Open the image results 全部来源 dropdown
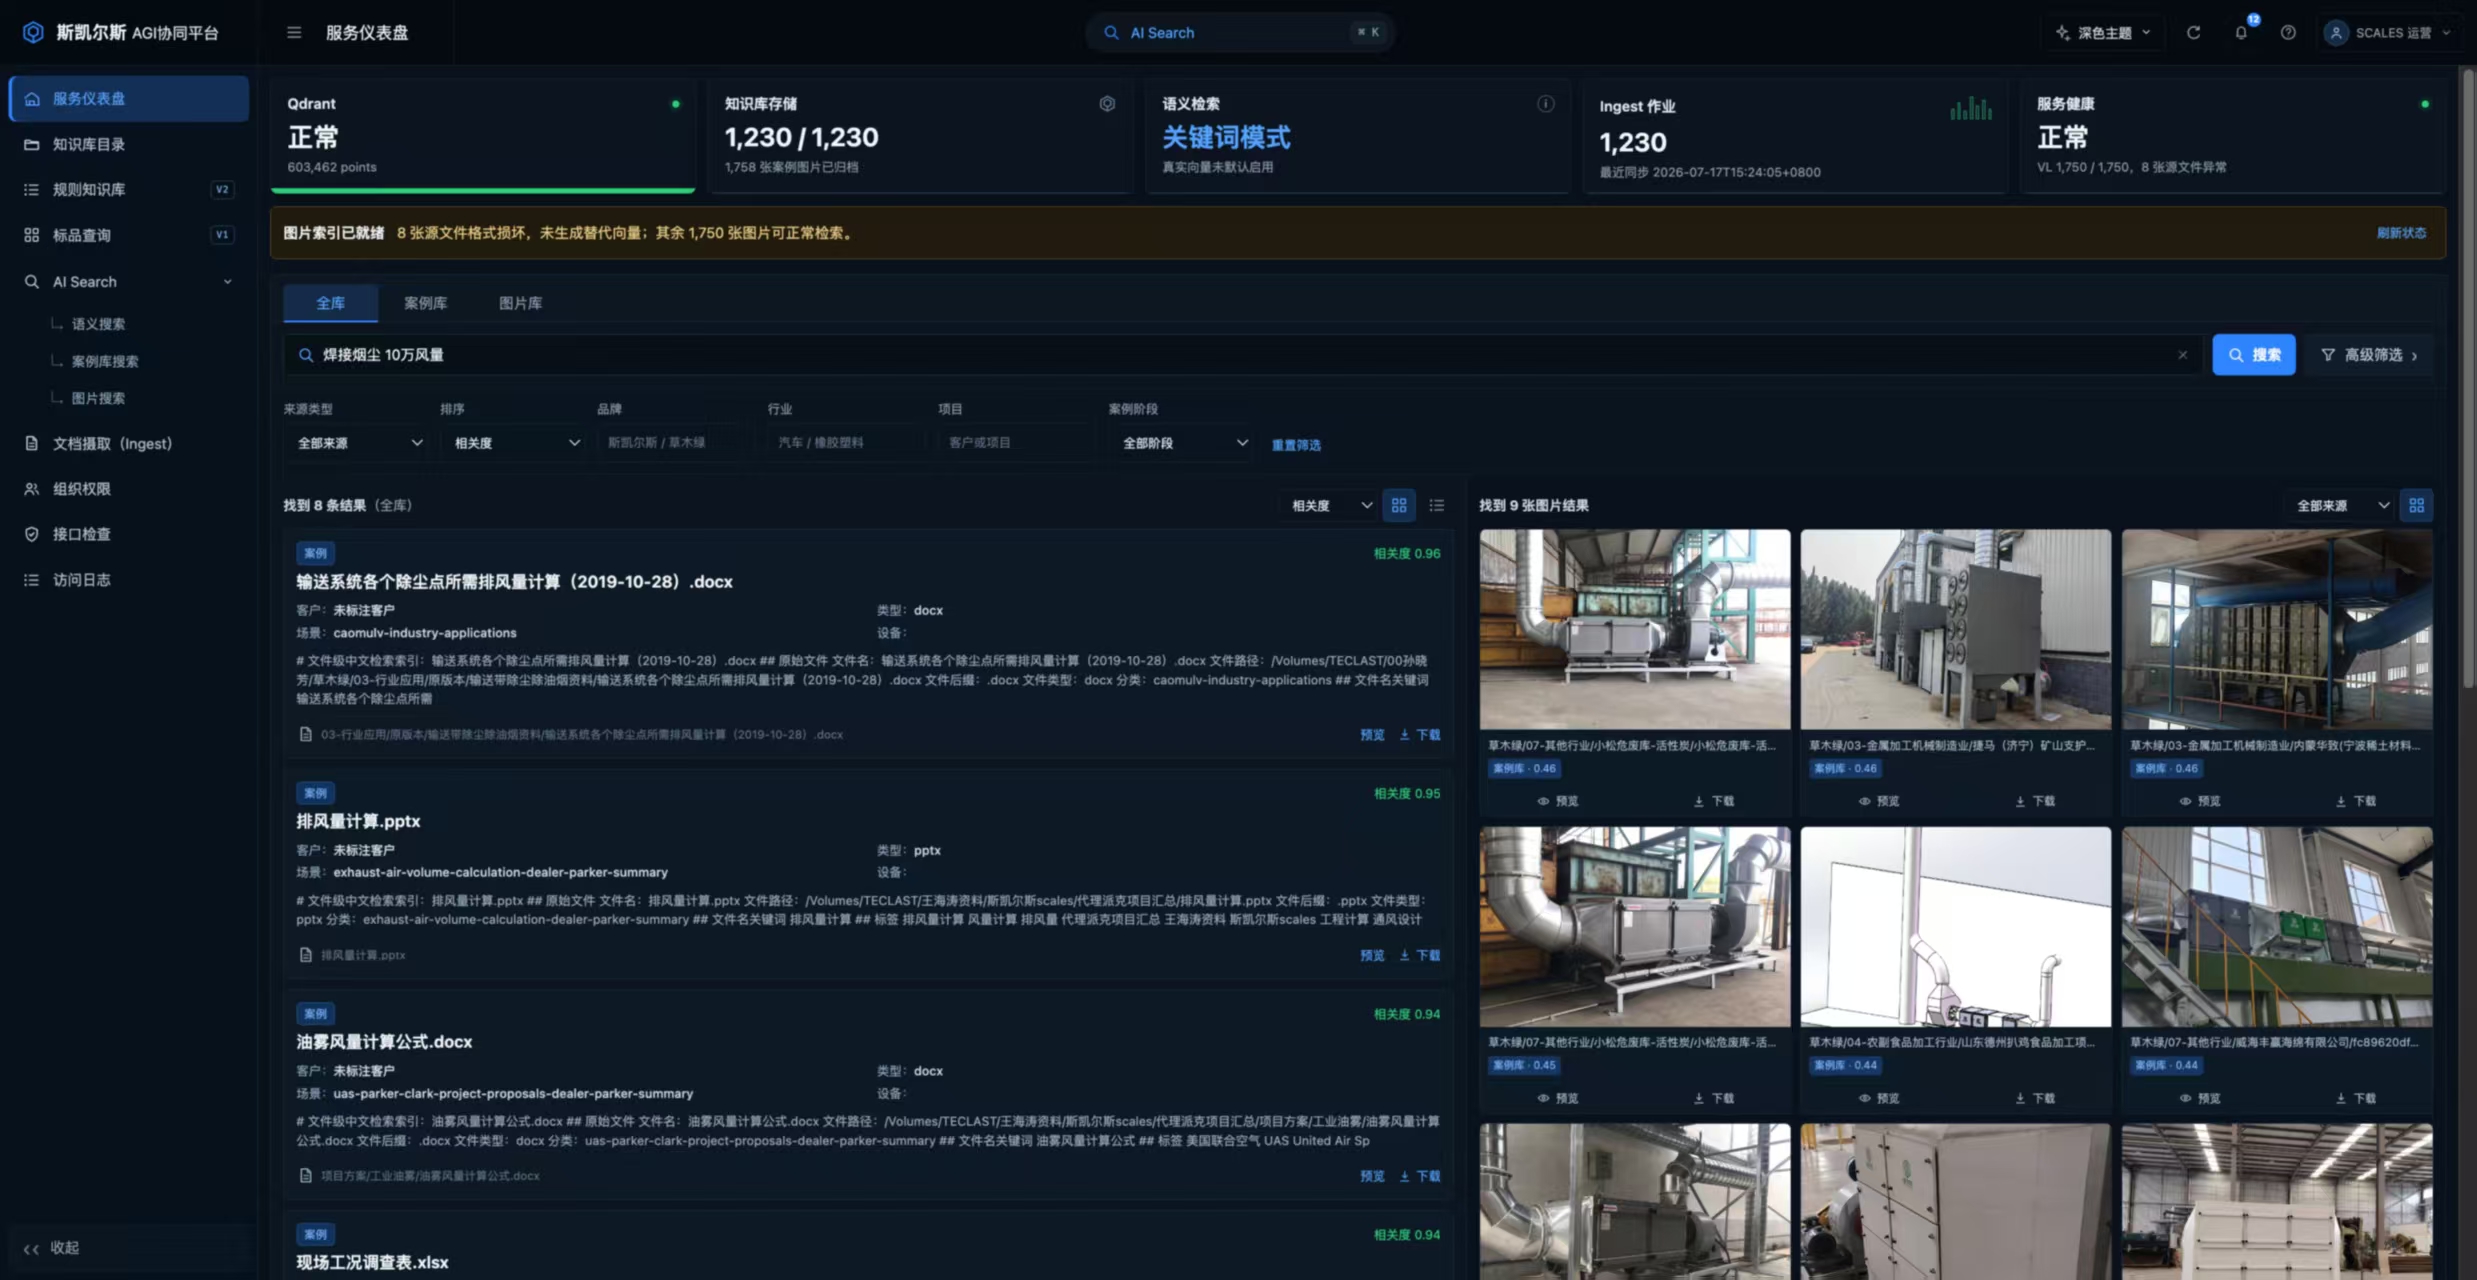 [2341, 506]
